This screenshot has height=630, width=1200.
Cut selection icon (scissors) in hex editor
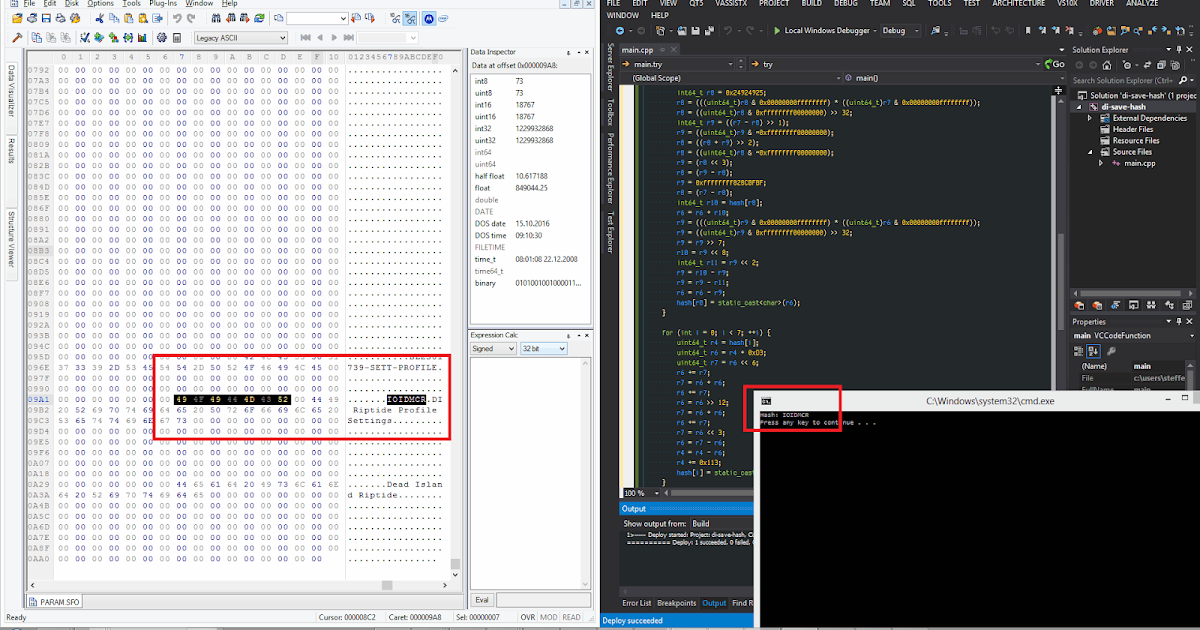tap(99, 18)
